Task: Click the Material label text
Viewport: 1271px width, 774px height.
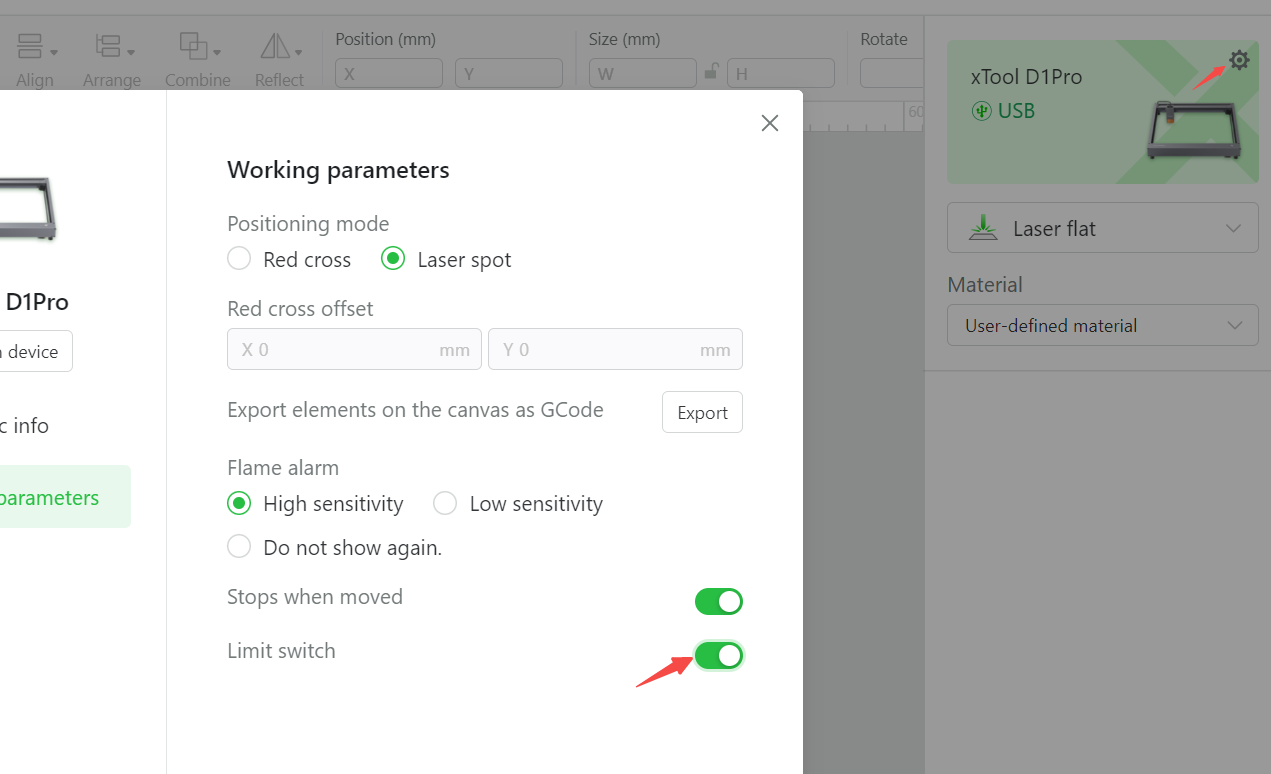Action: point(985,285)
